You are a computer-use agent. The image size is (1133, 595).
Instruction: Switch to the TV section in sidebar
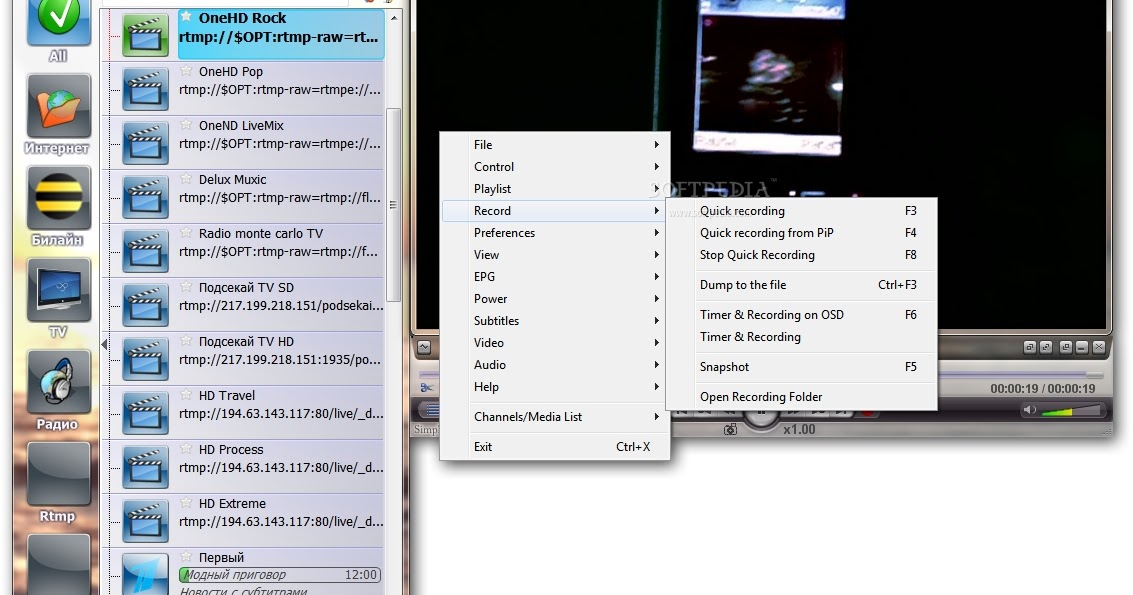coord(57,290)
